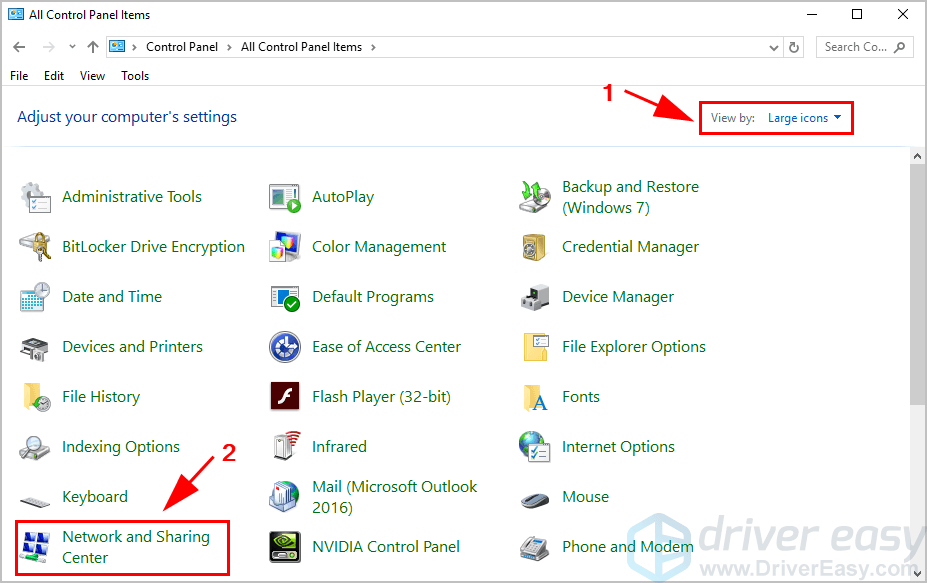The image size is (927, 583).
Task: Open the NVIDIA Control Panel icon
Action: tap(285, 547)
